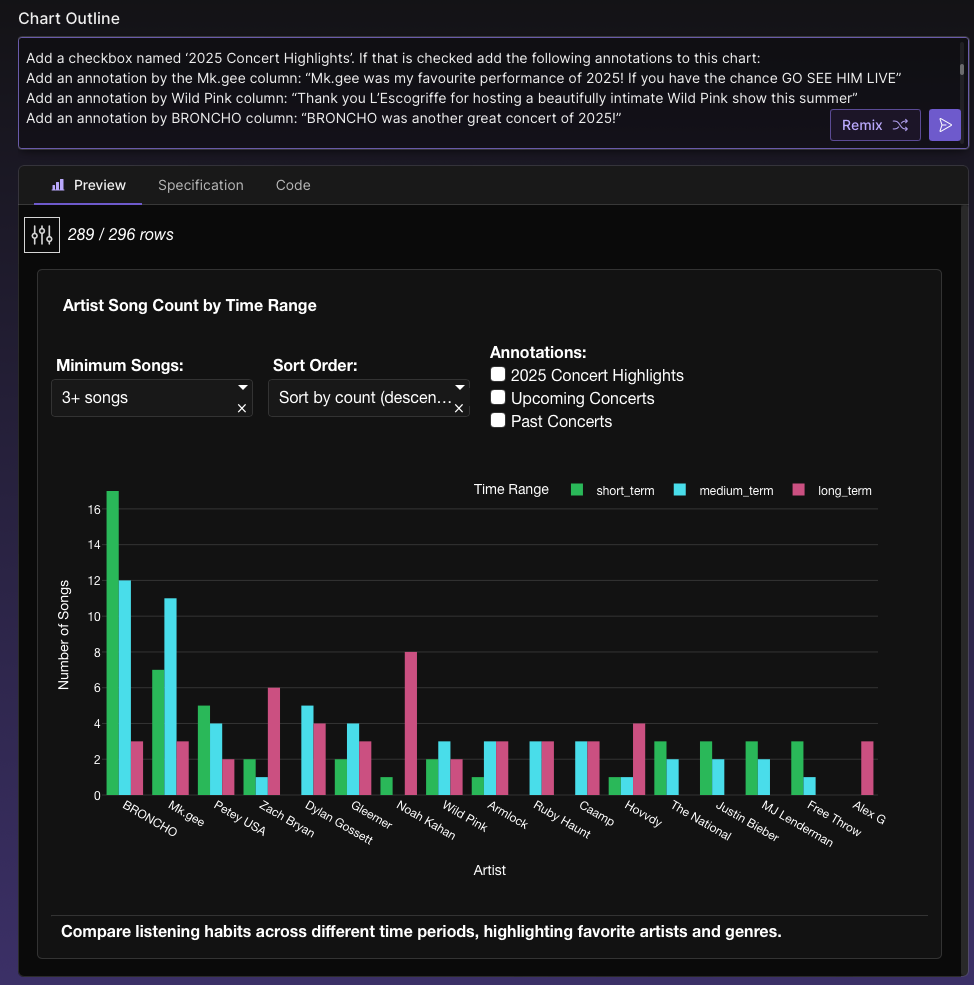Expand the Minimum Songs dropdown arrow
This screenshot has width=974, height=985.
[x=243, y=388]
